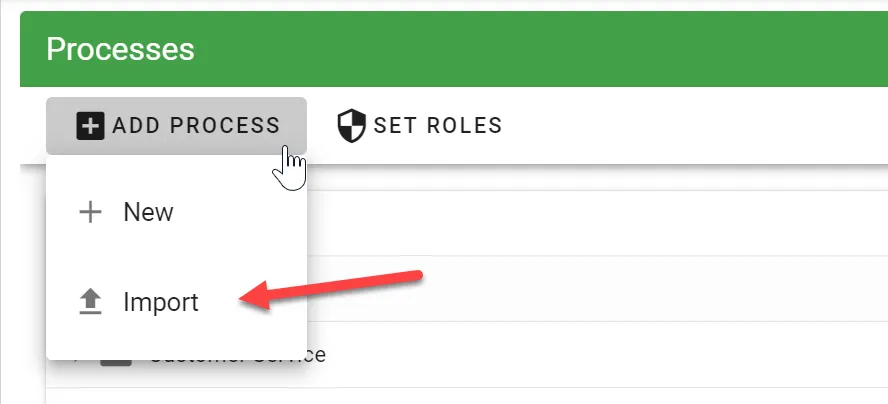Select the first list row beside New
Viewport: 888px width, 404px height.
click(597, 223)
